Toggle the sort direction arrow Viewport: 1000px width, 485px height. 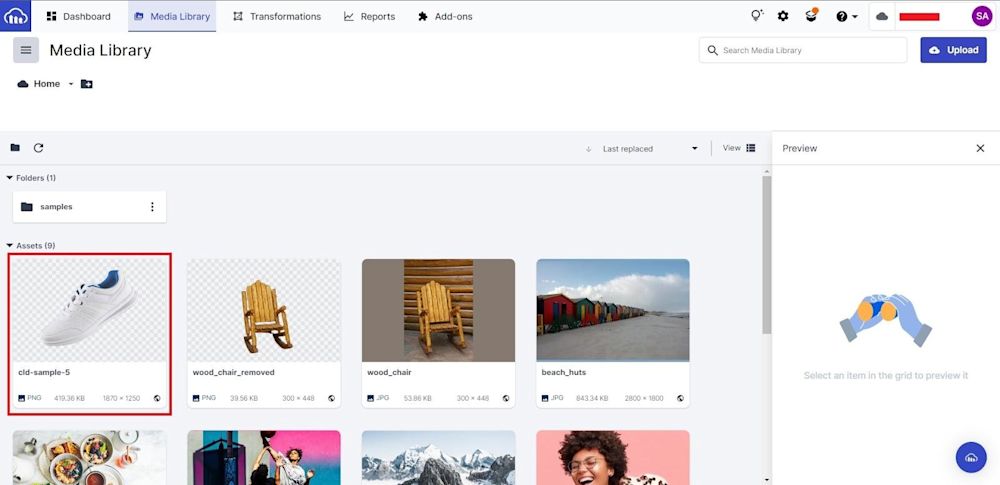588,149
